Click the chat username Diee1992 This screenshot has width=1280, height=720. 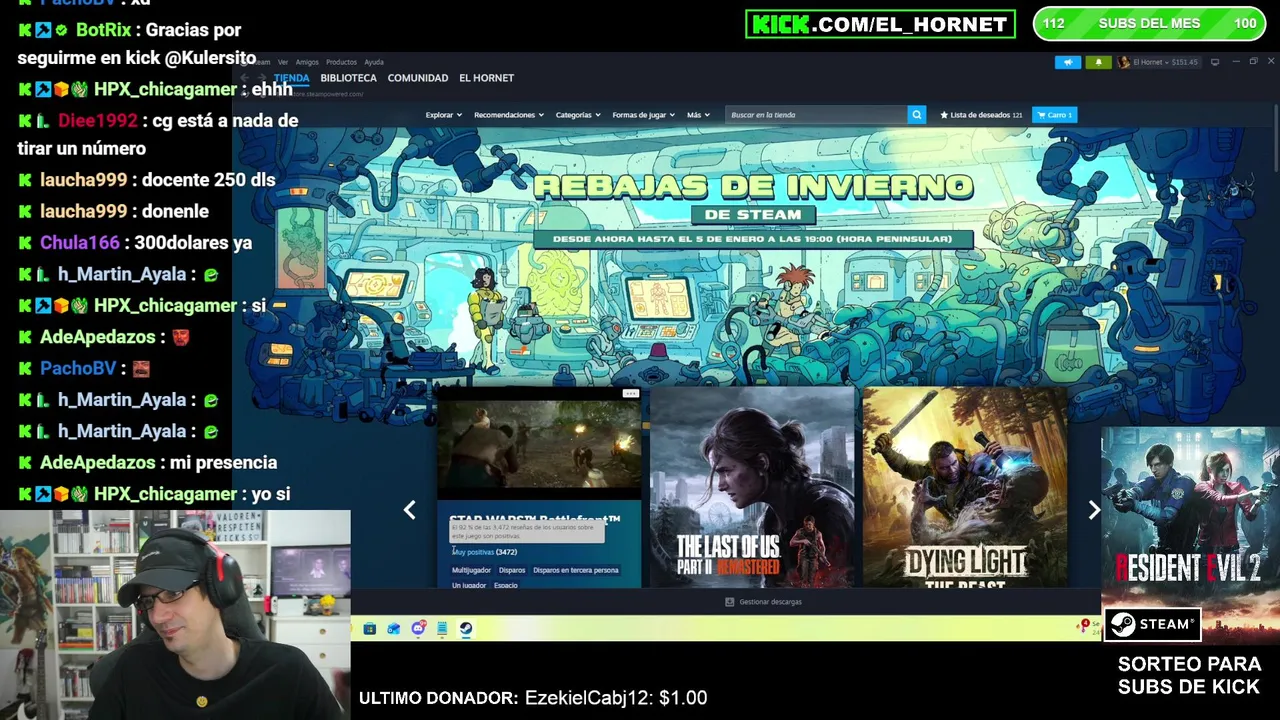(97, 121)
